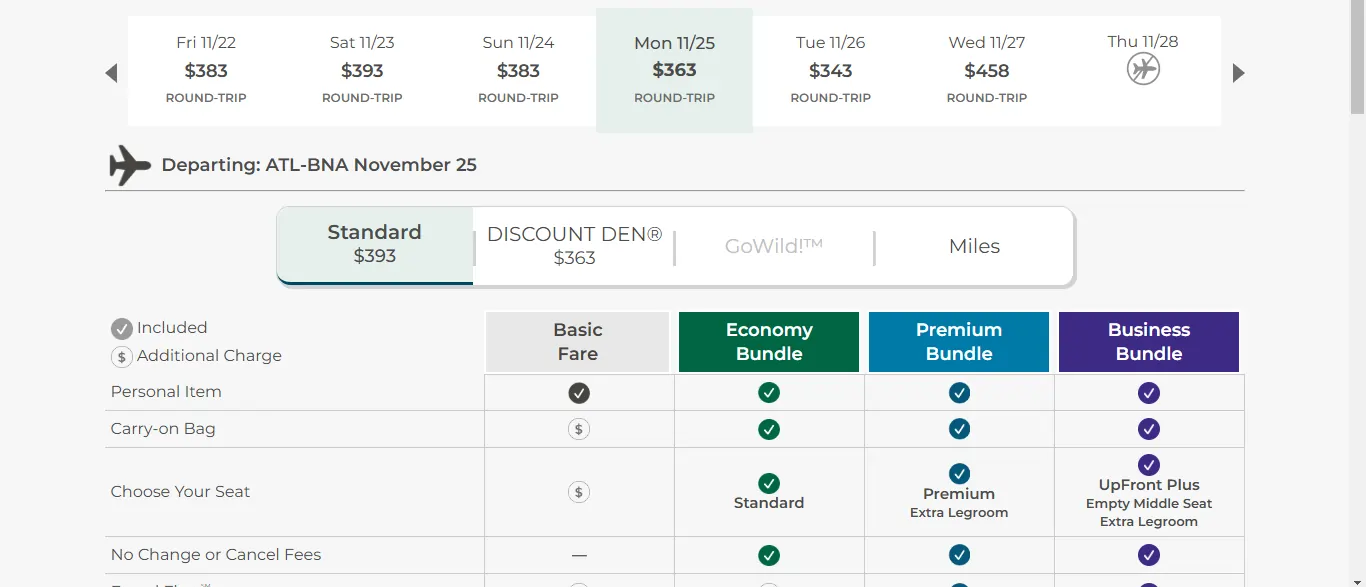1366x587 pixels.
Task: Click the Included checkmark legend icon
Action: [x=122, y=328]
